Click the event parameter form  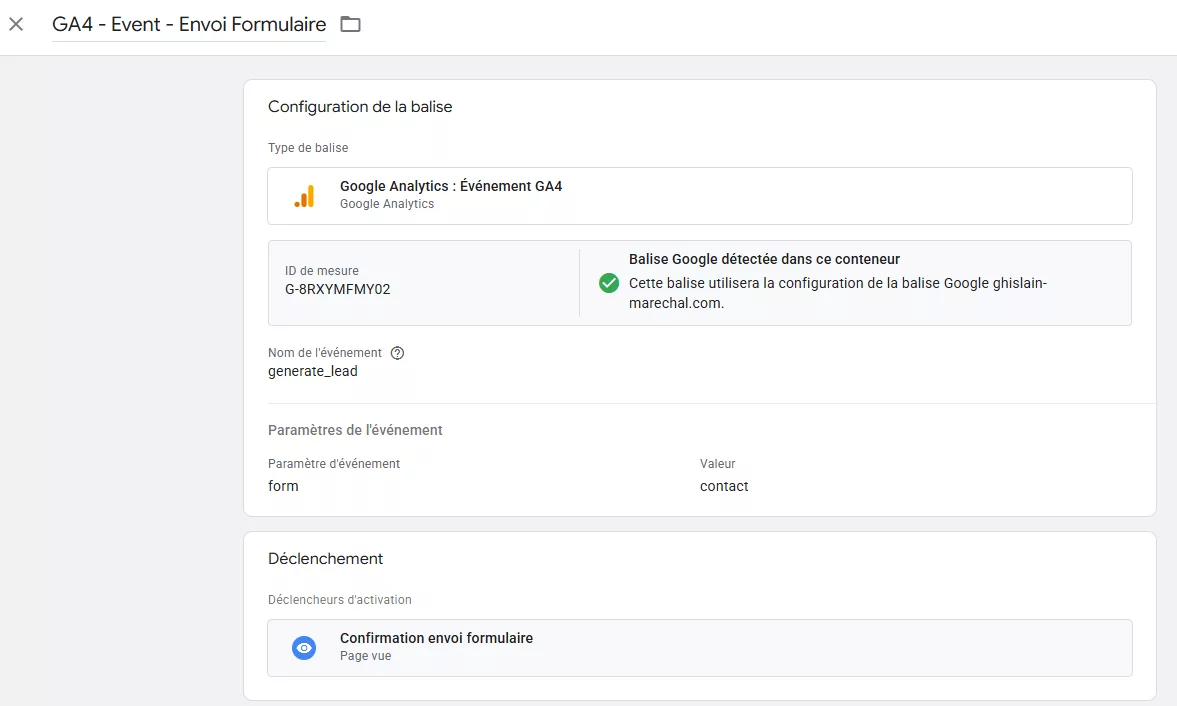(x=283, y=486)
